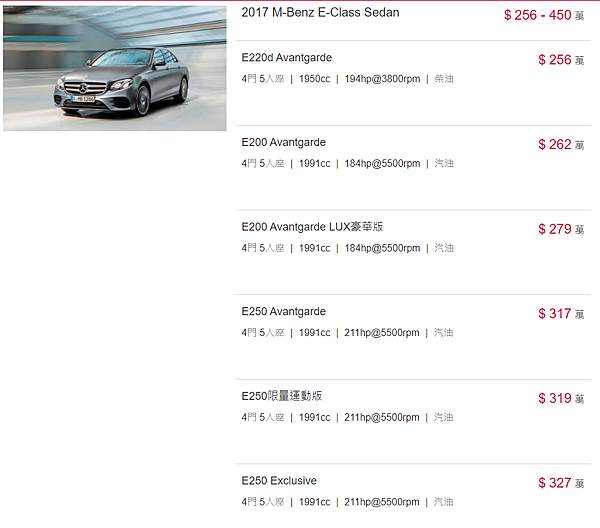The width and height of the screenshot is (600, 528).
Task: Select the E250 Exclusive specs line
Action: tap(347, 502)
